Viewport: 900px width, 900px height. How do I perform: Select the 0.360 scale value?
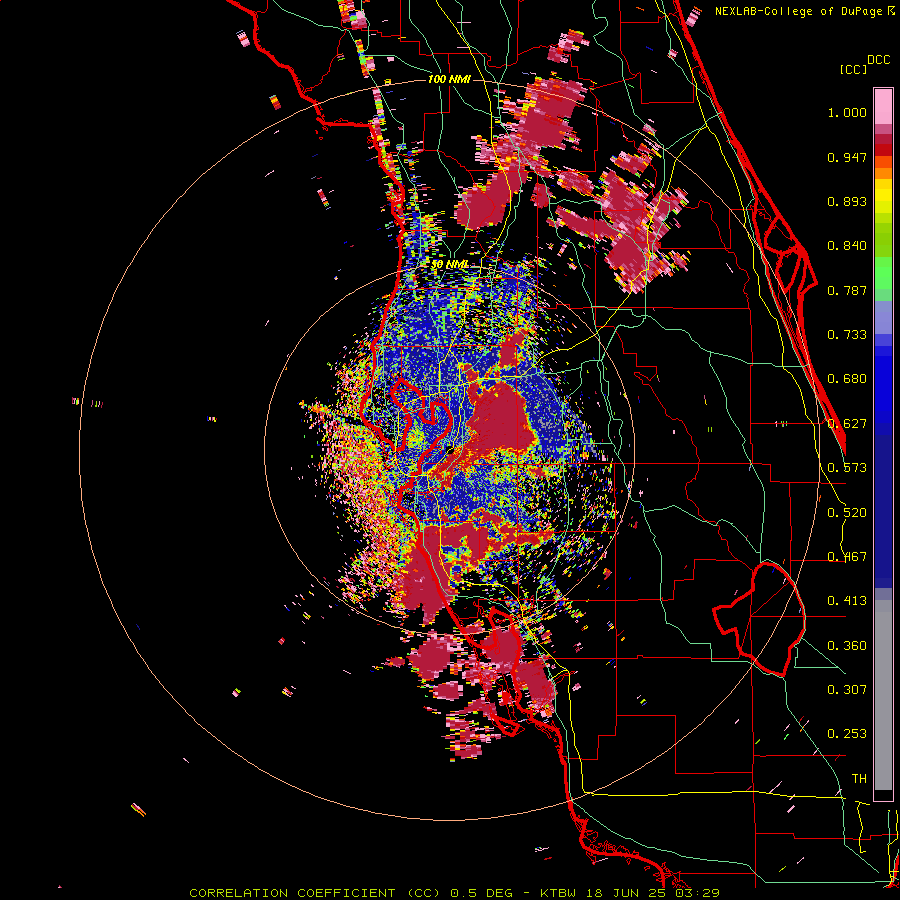point(847,646)
